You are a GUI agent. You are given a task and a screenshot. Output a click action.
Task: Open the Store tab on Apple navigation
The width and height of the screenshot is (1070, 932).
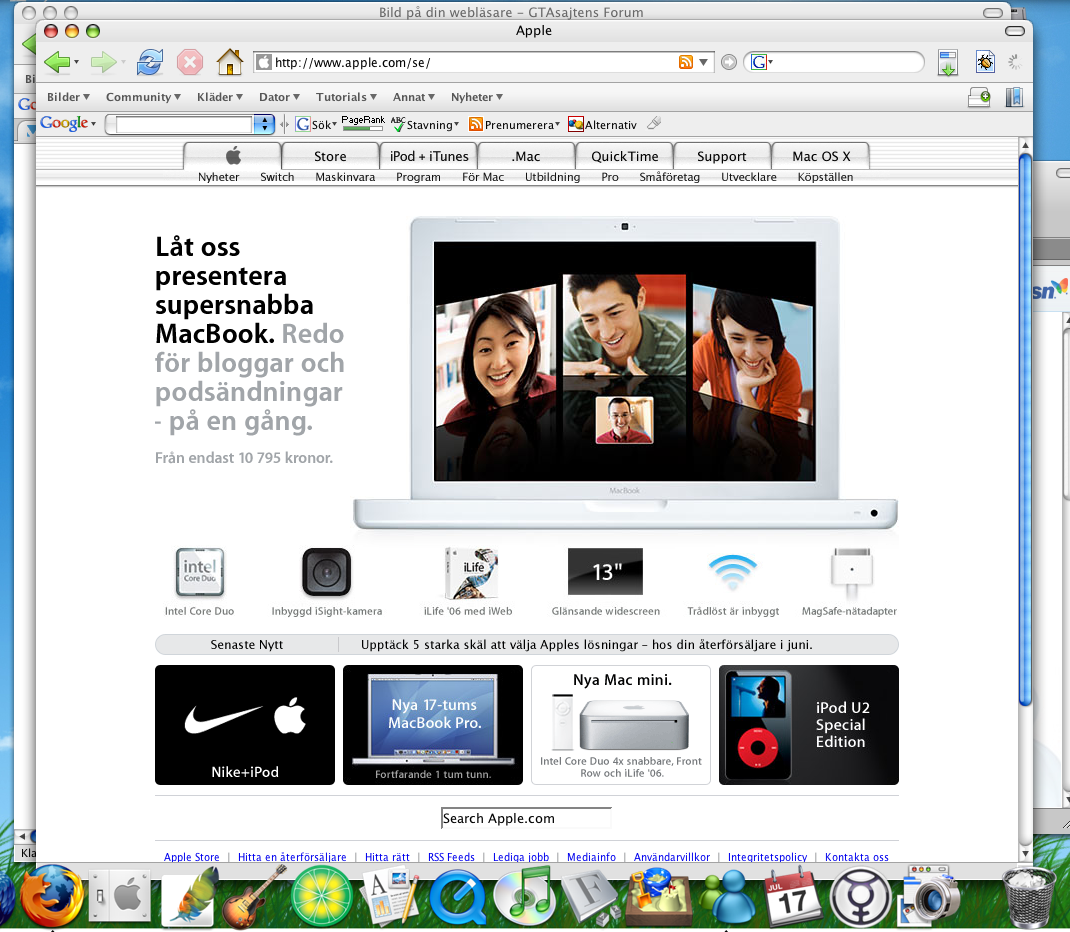pyautogui.click(x=330, y=156)
